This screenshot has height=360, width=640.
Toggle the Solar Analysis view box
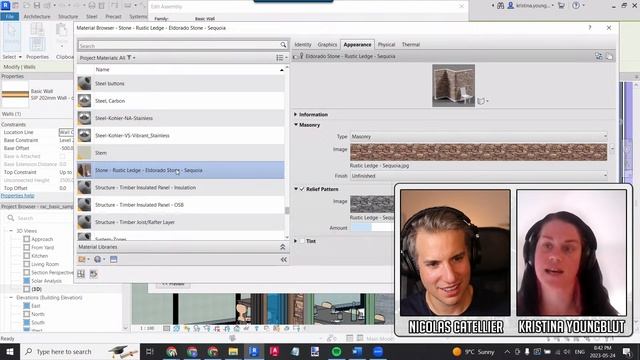point(27,281)
